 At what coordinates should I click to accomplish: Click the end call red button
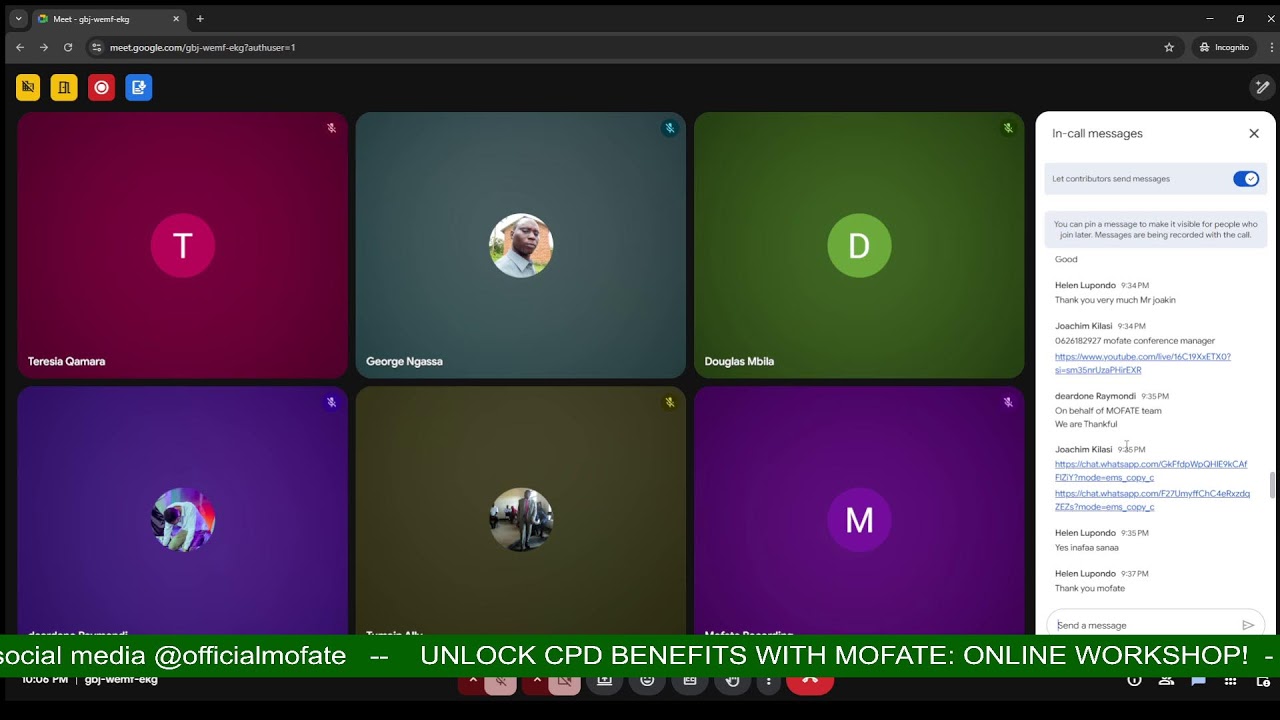810,683
